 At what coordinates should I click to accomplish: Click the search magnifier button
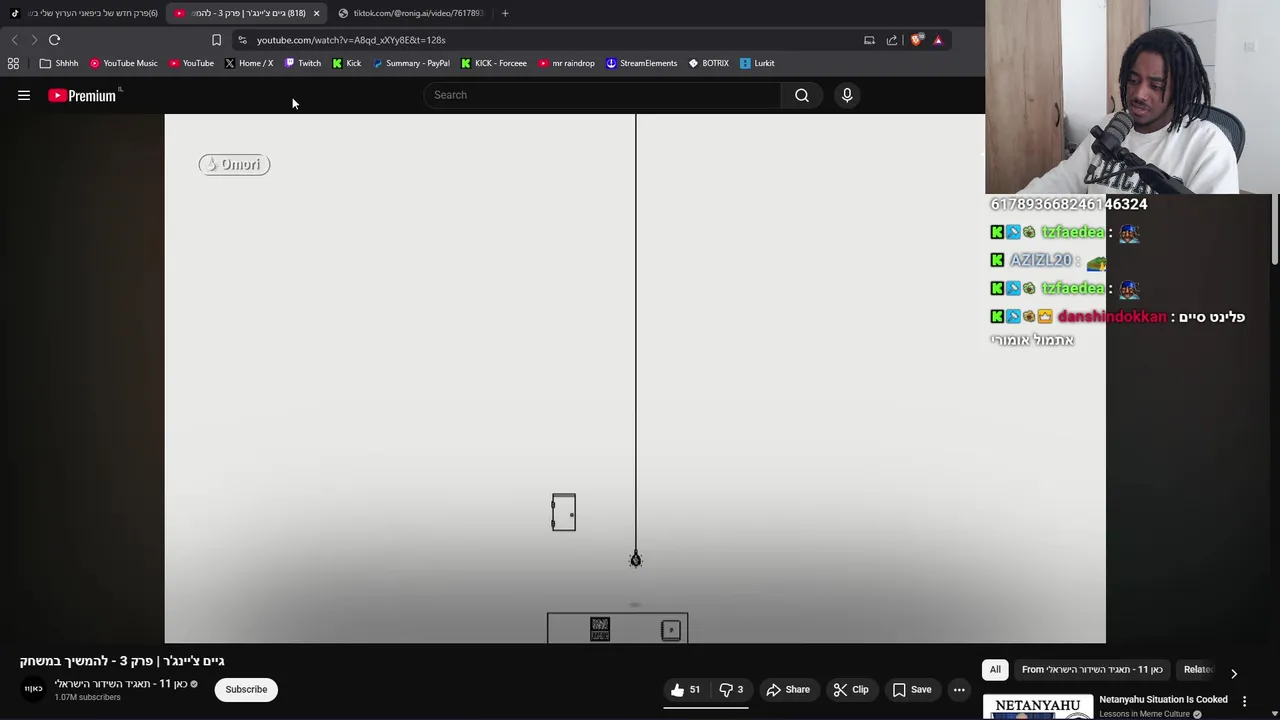pyautogui.click(x=802, y=95)
